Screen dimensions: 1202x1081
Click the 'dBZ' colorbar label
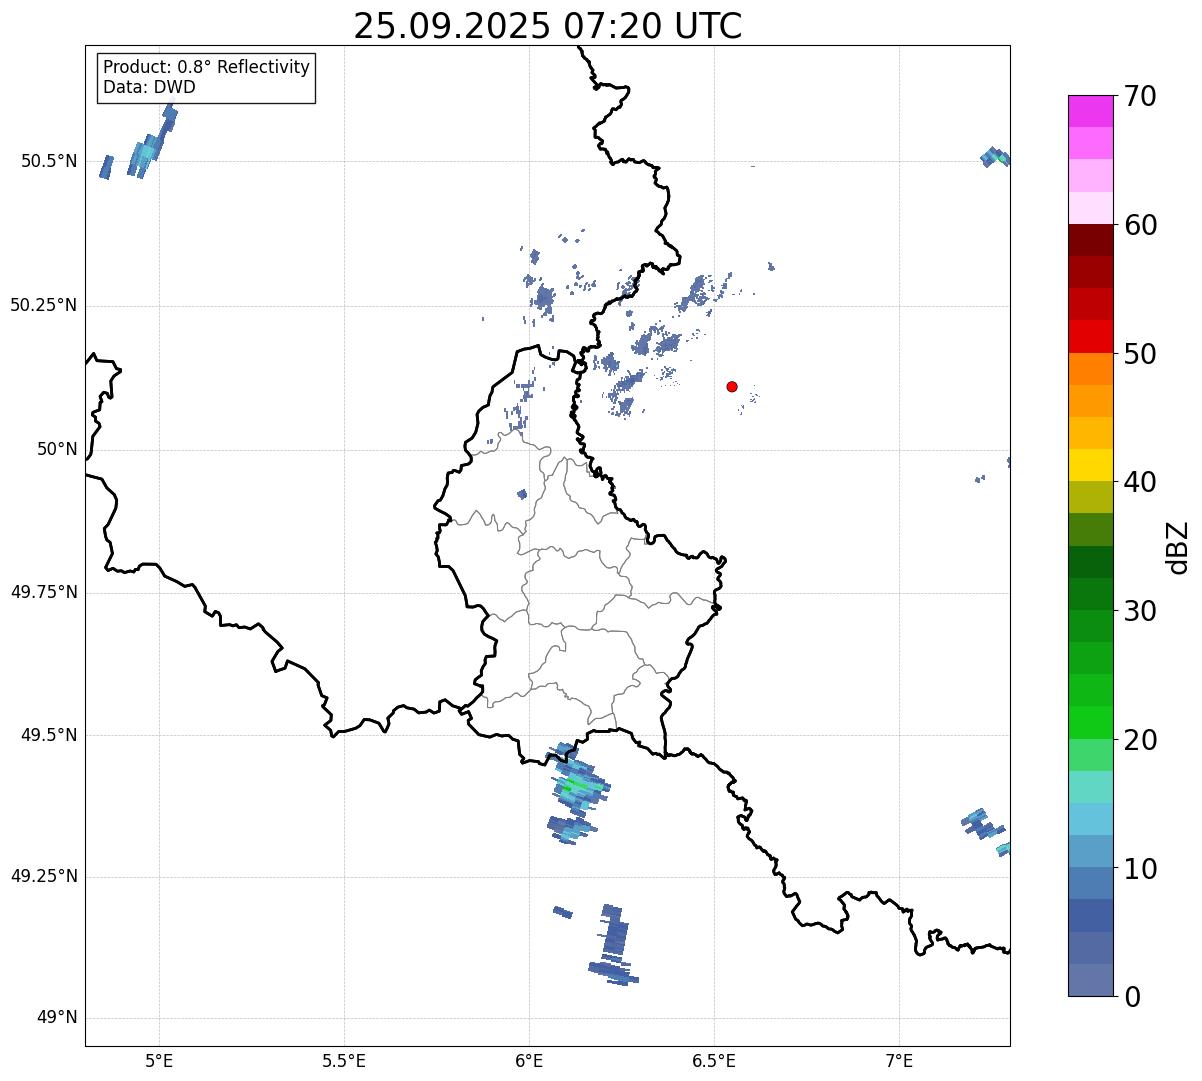coord(1178,546)
